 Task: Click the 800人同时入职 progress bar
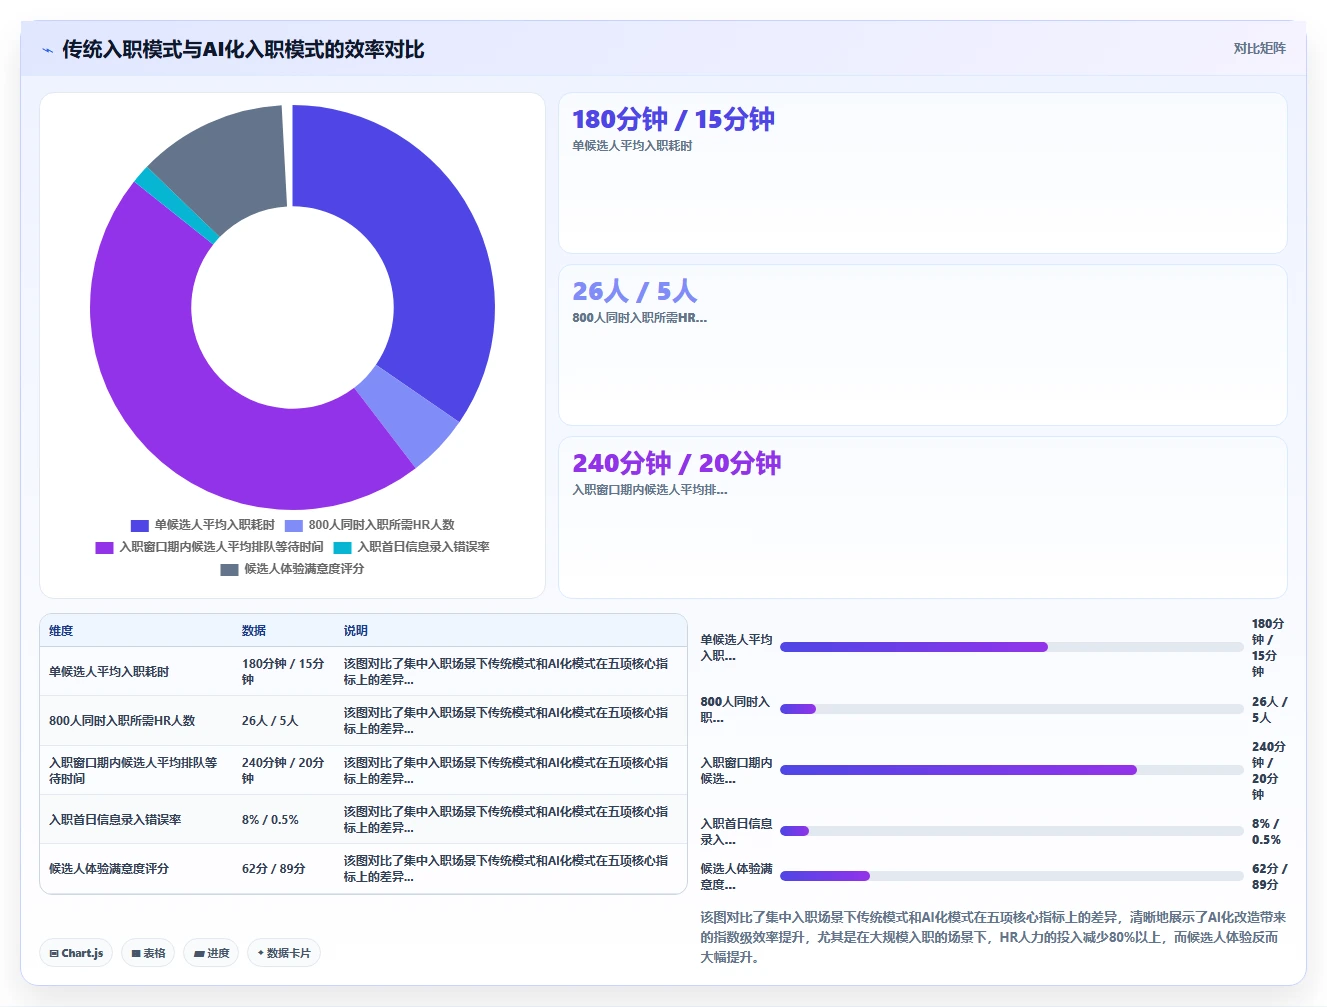point(1011,709)
